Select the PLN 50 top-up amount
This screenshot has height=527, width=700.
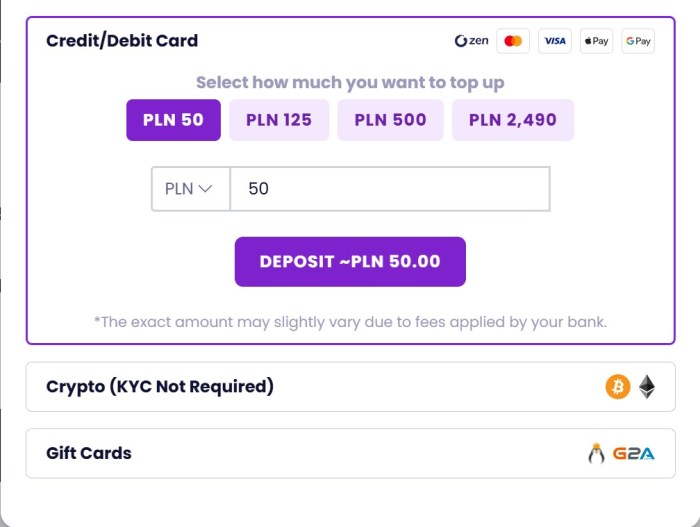[x=173, y=120]
